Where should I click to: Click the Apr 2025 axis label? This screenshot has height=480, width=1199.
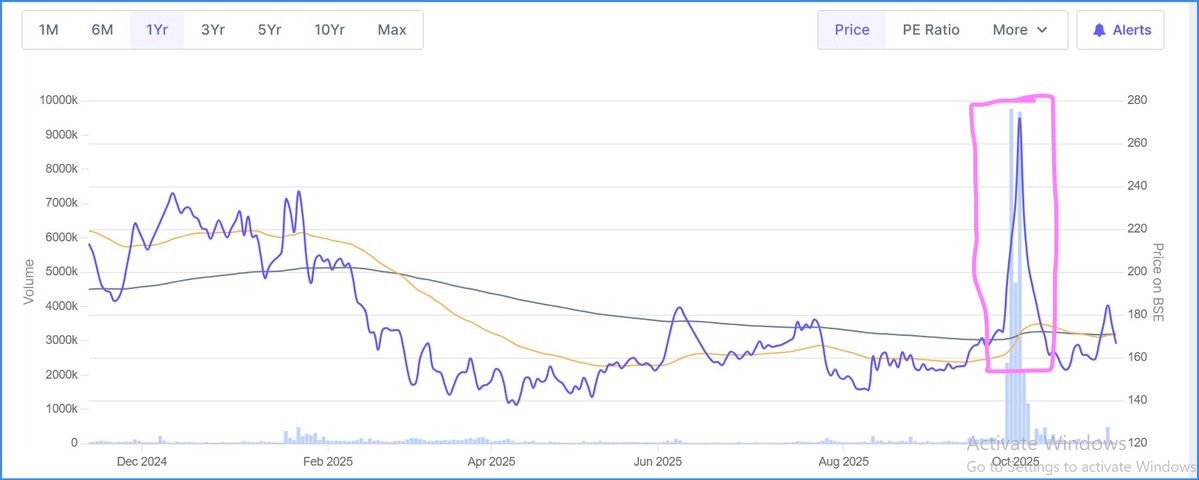[491, 462]
